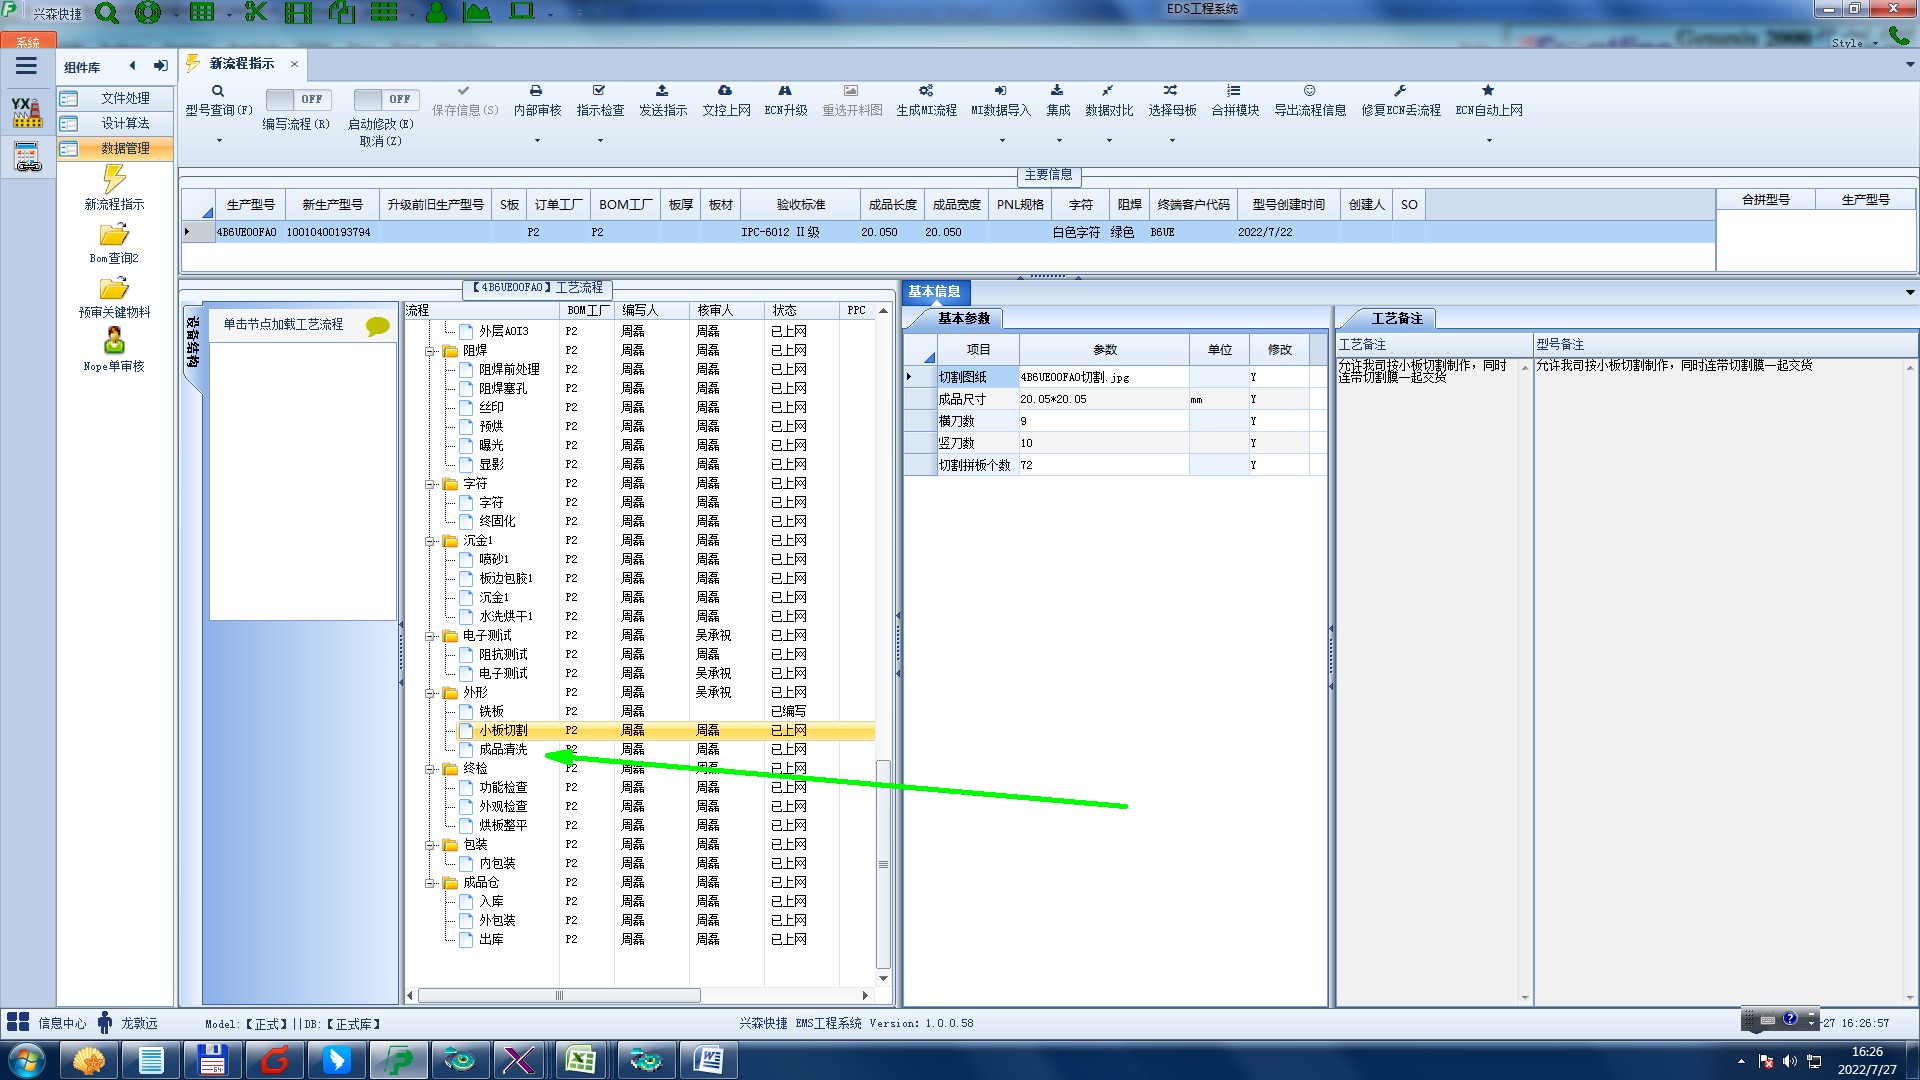Viewport: 1920px width, 1080px height.
Task: Click the 发送指示 toolbar icon
Action: 662,91
